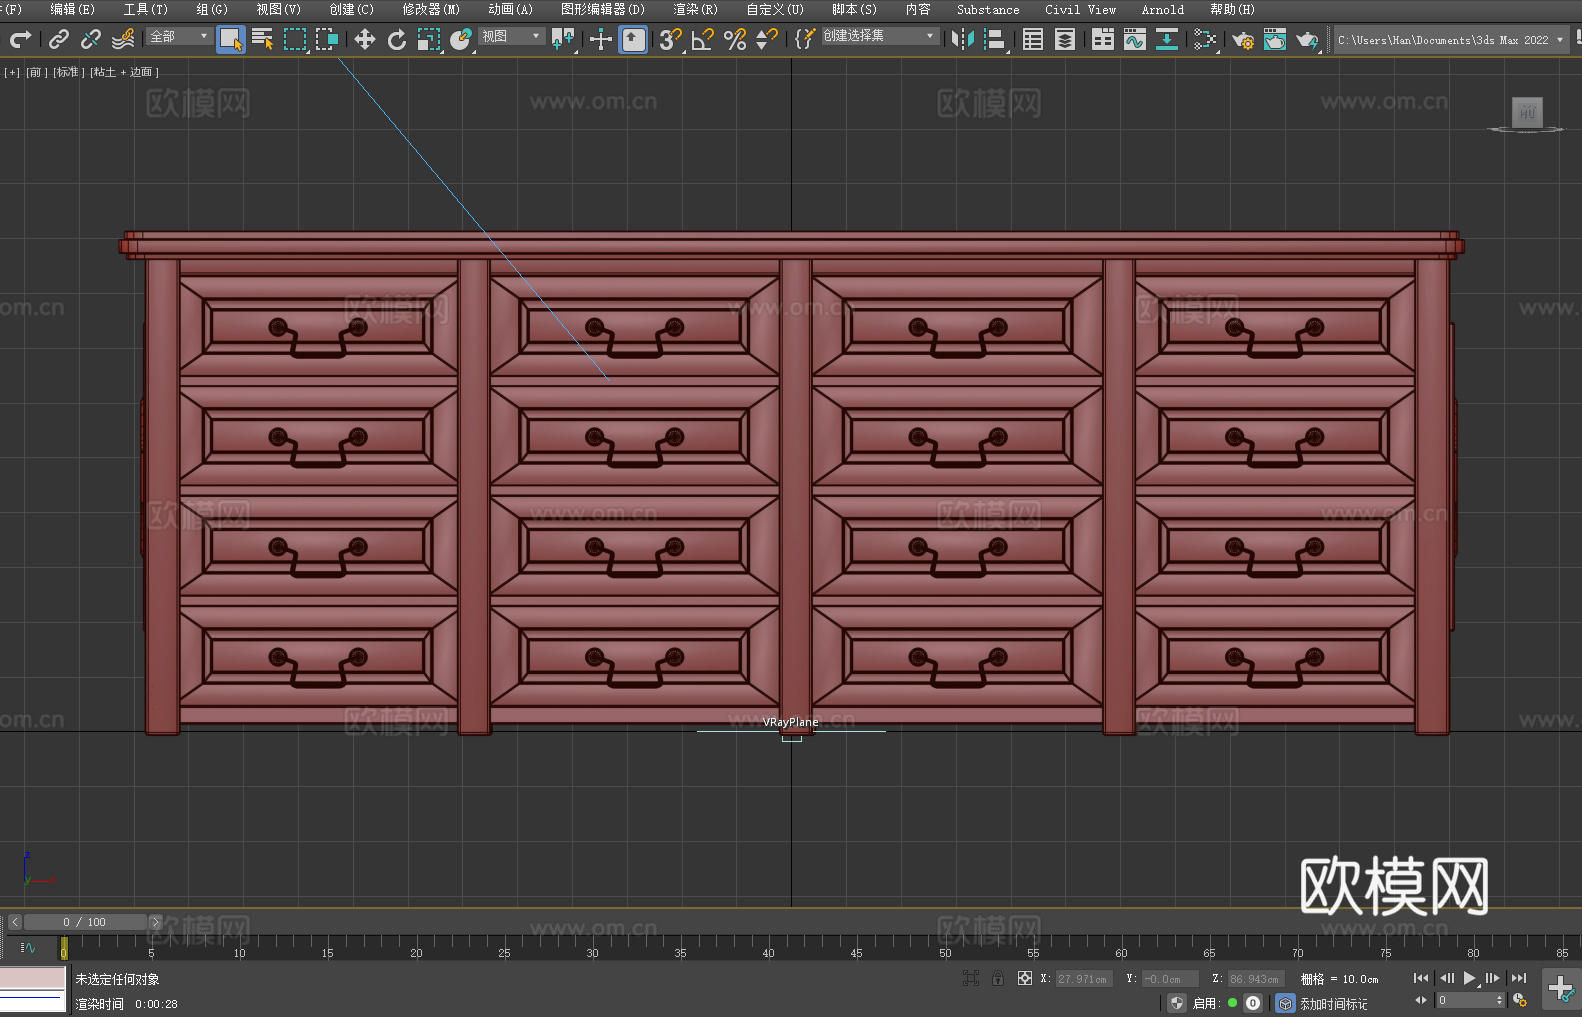Toggle Spinner Snap
The height and width of the screenshot is (1017, 1582).
point(767,39)
